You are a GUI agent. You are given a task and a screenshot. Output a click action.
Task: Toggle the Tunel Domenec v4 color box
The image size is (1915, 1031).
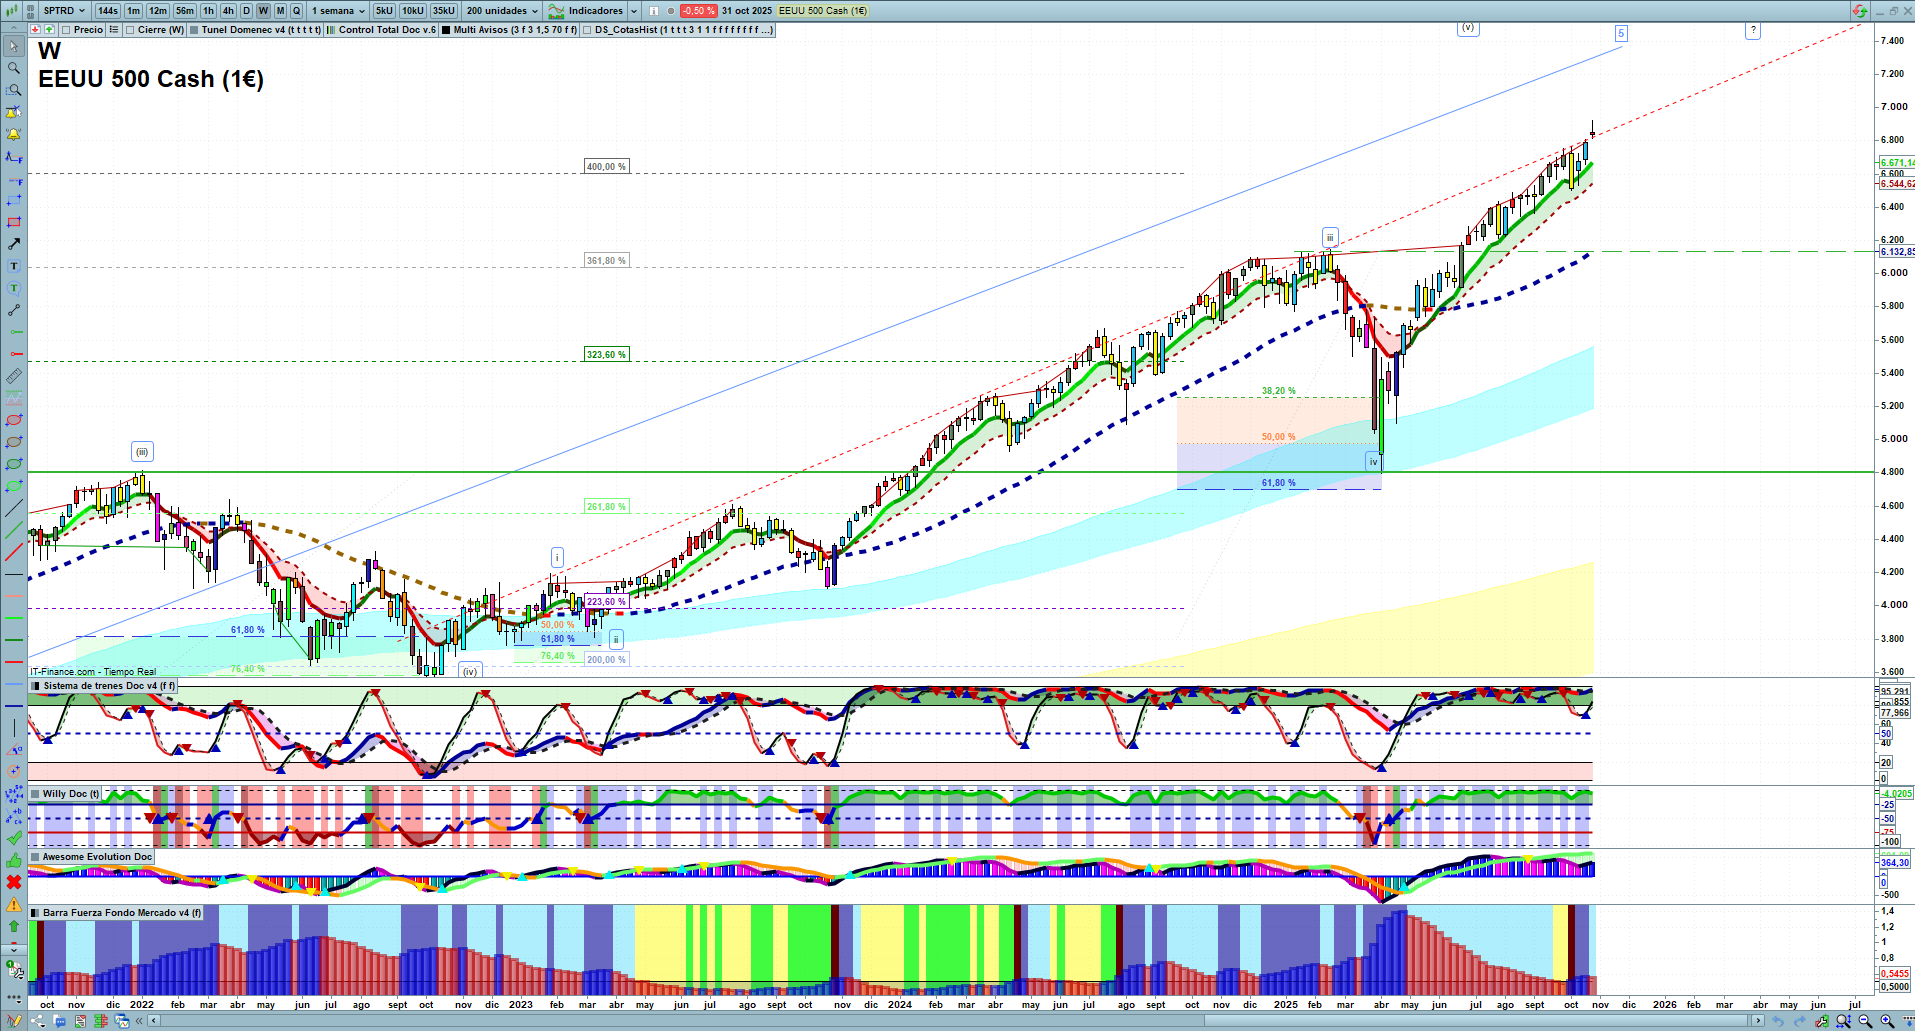(x=194, y=30)
